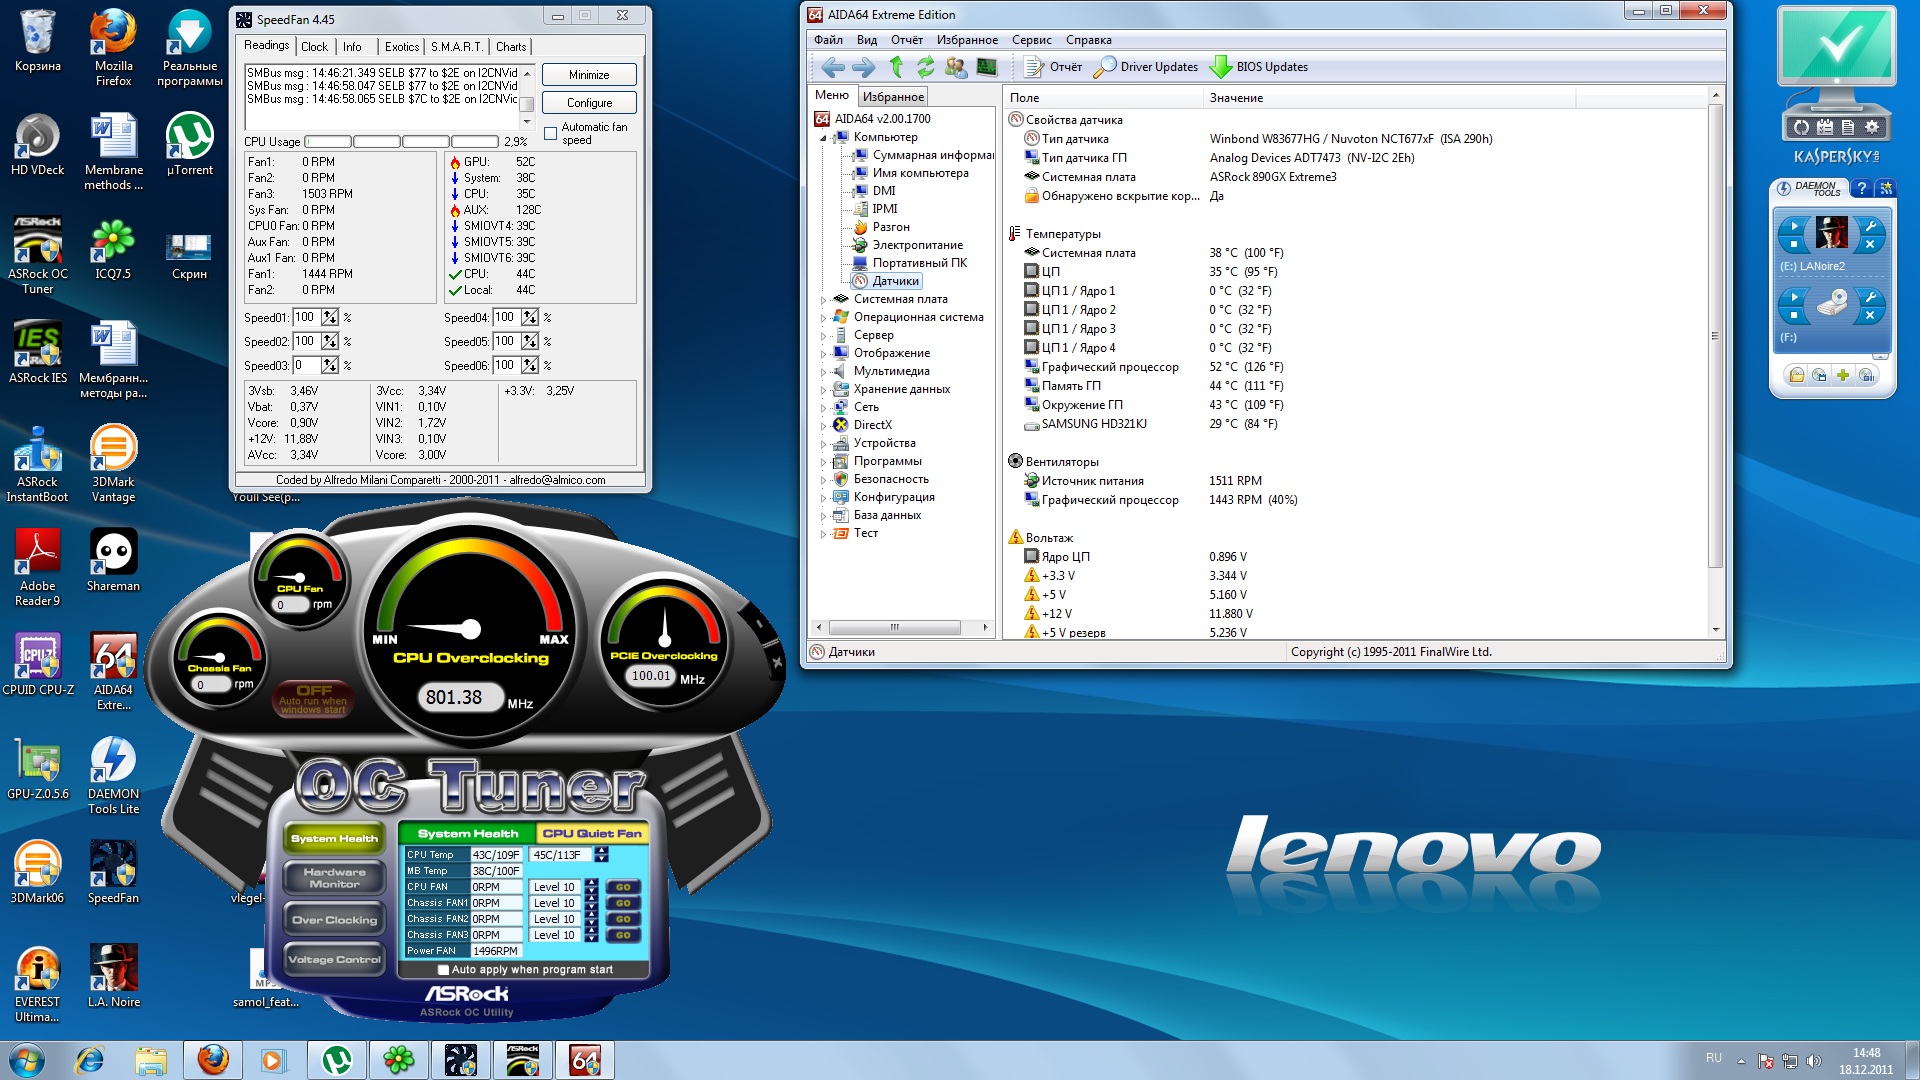Adjust the Speed04 spinner arrows in SpeedFan
The height and width of the screenshot is (1080, 1920).
coord(530,317)
